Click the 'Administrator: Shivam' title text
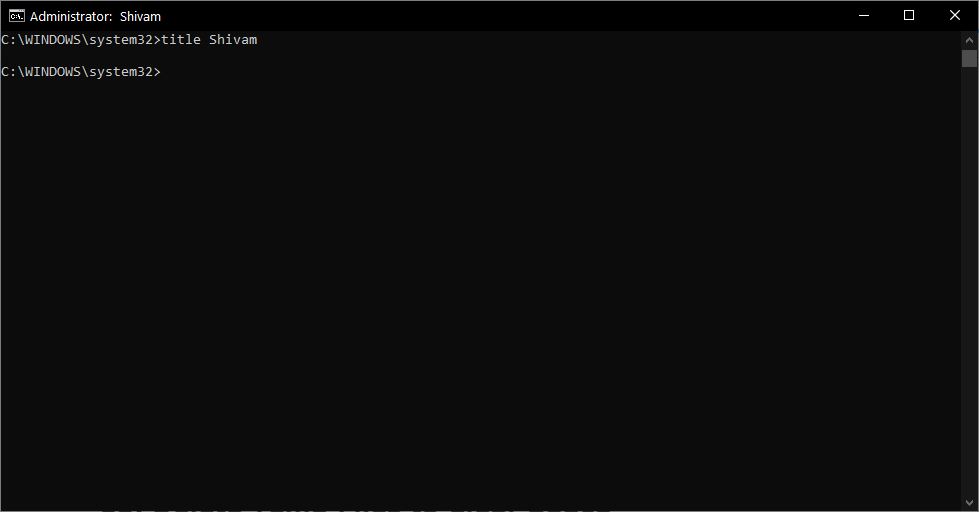 (96, 16)
